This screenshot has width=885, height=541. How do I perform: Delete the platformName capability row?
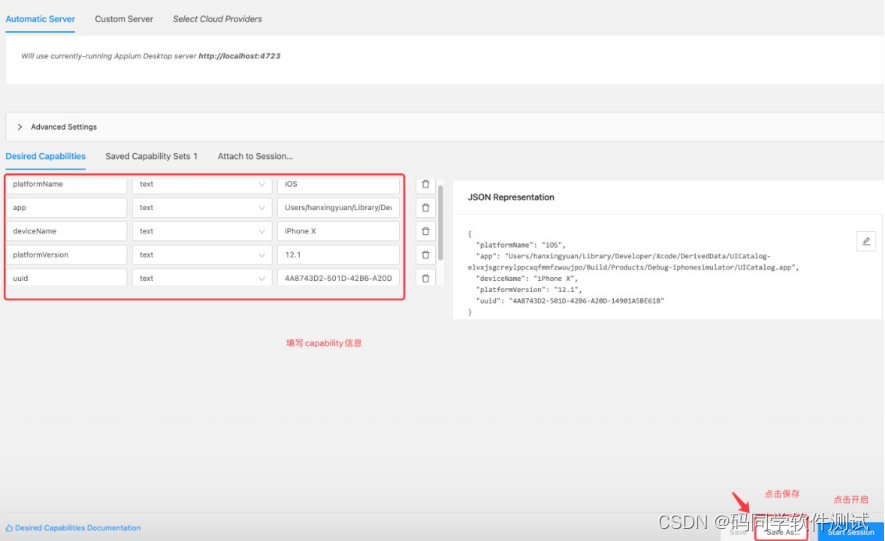(x=426, y=184)
